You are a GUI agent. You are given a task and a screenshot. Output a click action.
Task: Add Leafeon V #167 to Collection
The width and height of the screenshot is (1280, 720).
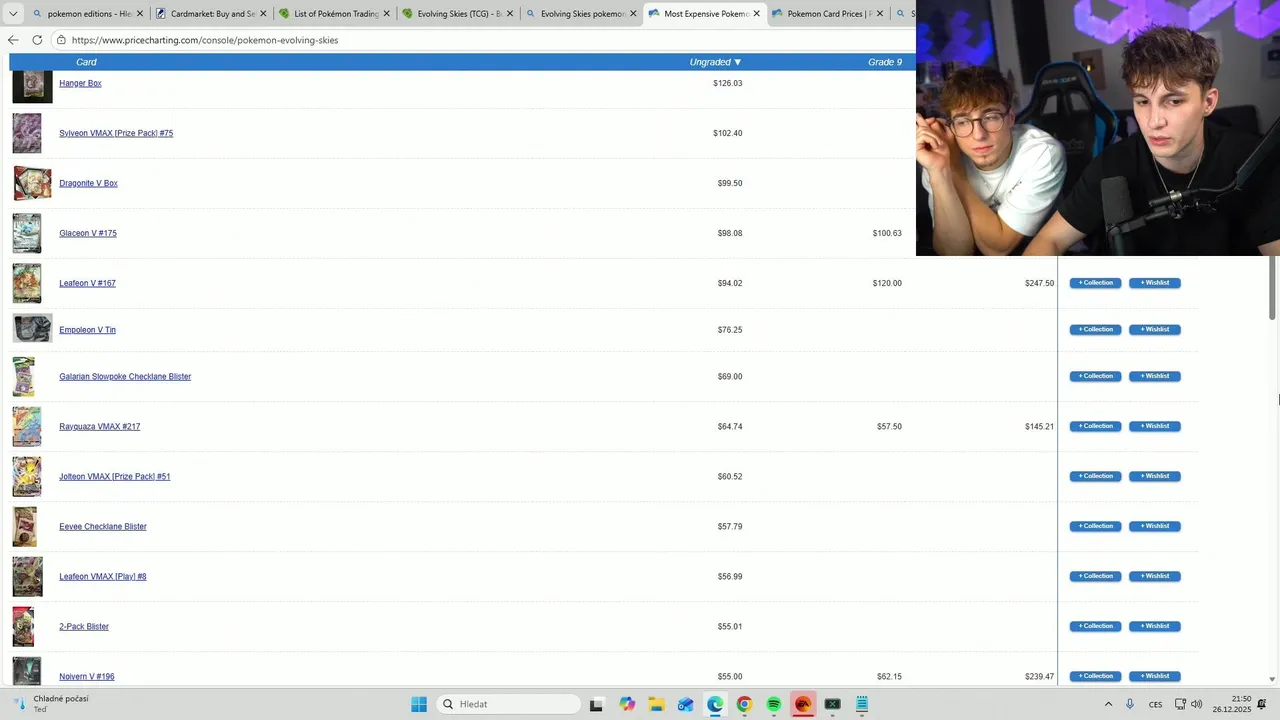1095,283
